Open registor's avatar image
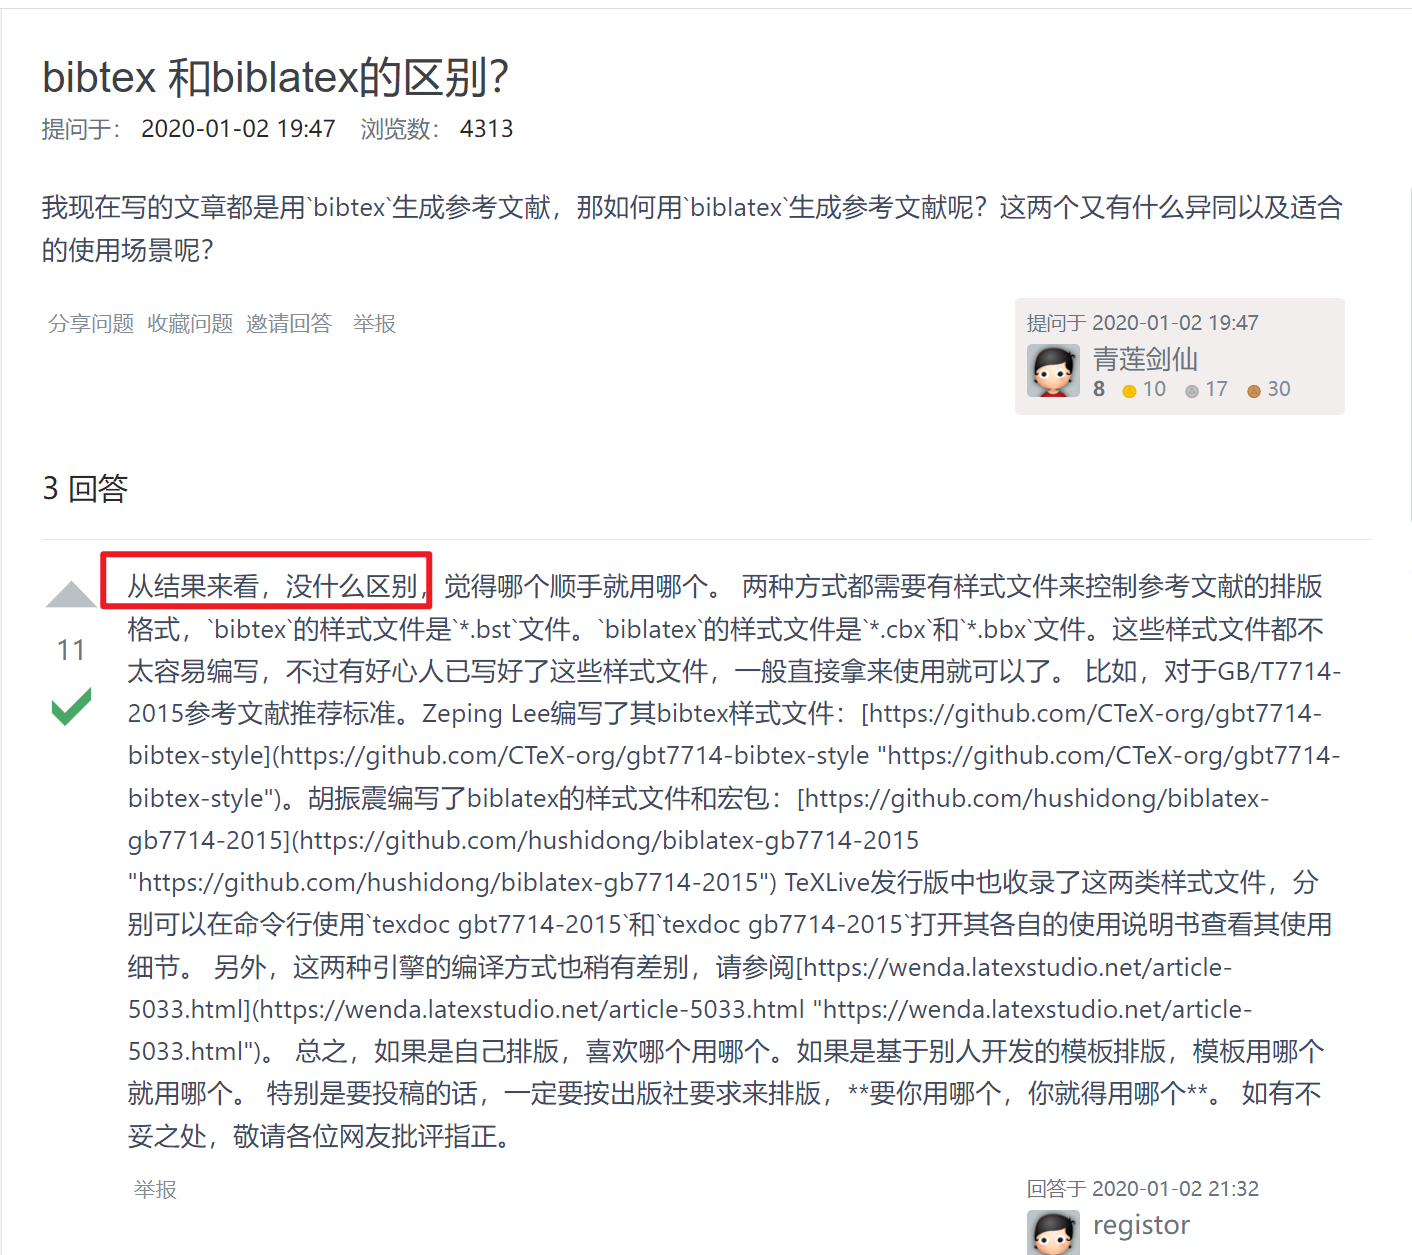 tap(1053, 1232)
